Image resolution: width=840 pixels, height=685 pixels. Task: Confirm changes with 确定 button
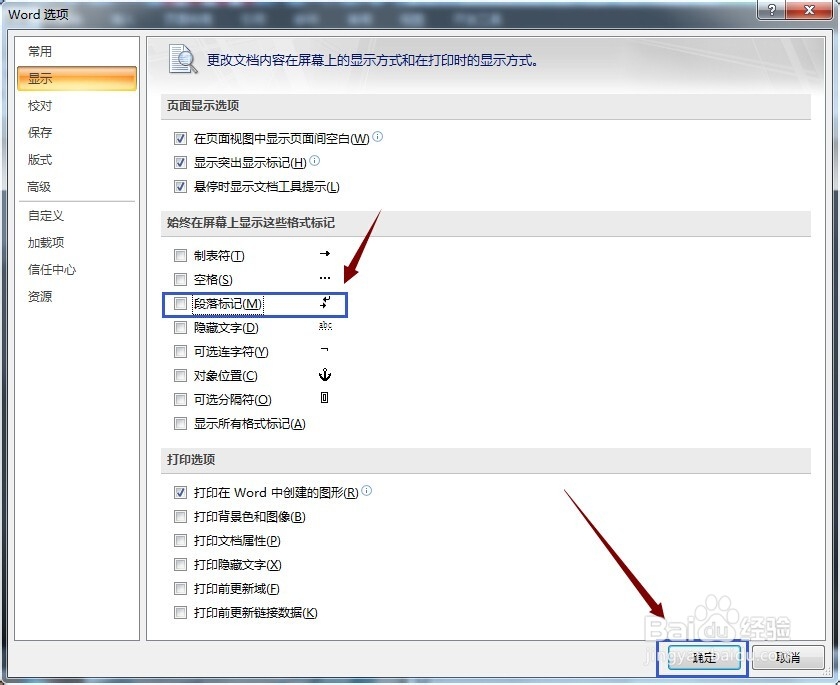(704, 657)
